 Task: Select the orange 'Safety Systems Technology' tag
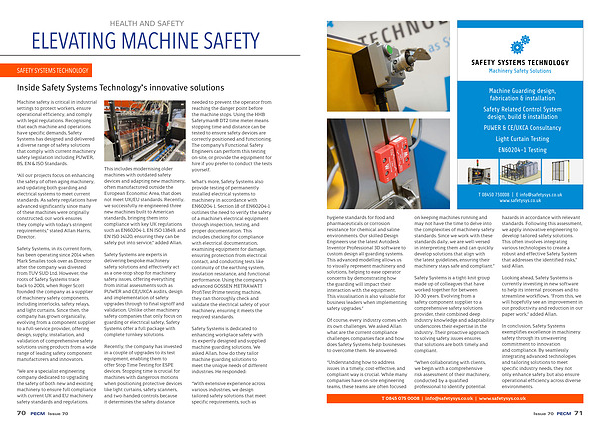(46, 70)
